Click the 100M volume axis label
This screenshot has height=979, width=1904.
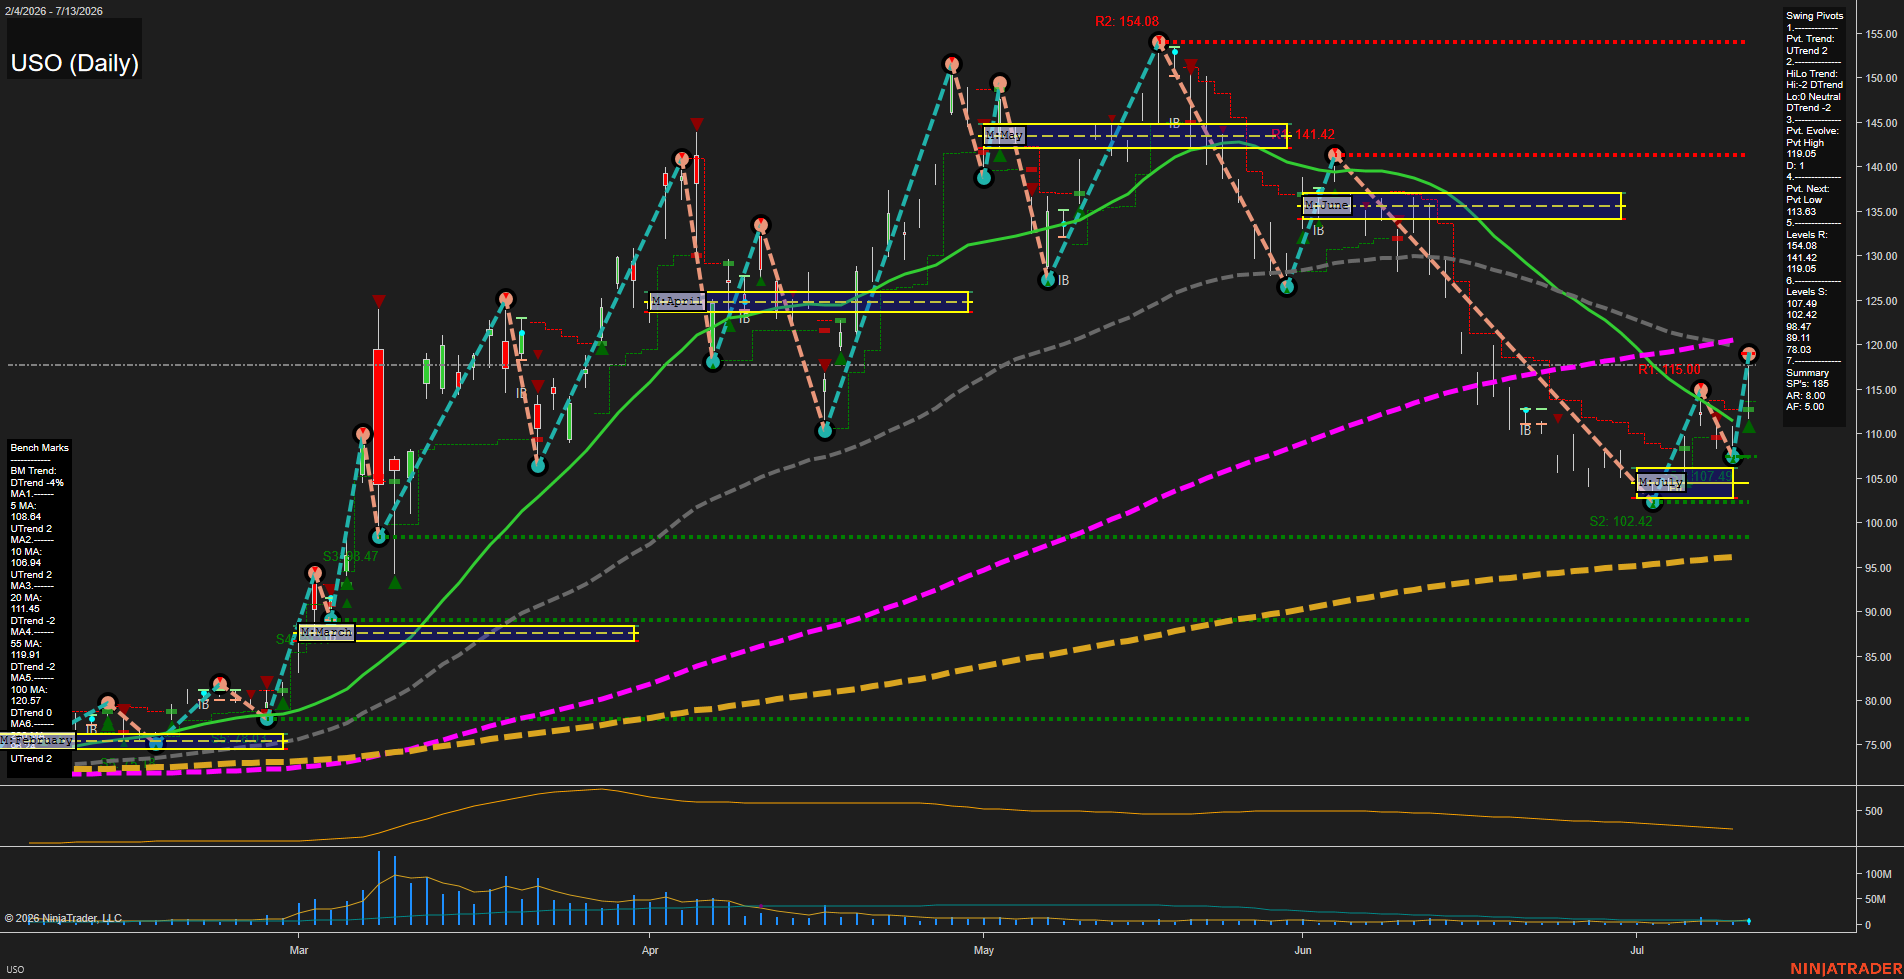(1878, 874)
